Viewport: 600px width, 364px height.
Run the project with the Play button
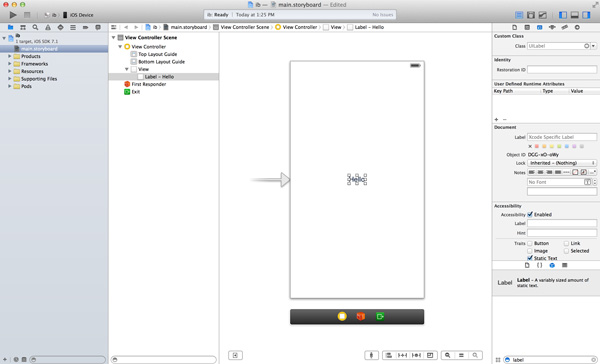pos(13,15)
